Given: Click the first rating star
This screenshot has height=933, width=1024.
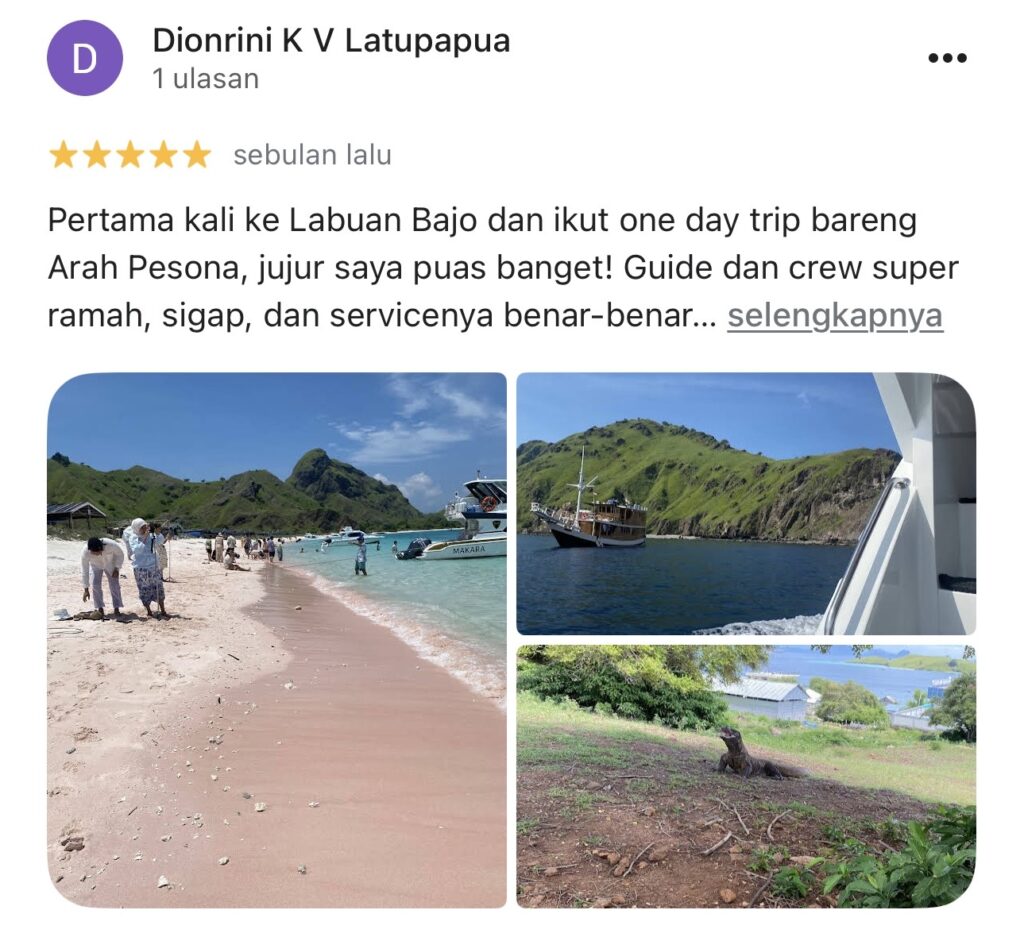Looking at the screenshot, I should 63,155.
